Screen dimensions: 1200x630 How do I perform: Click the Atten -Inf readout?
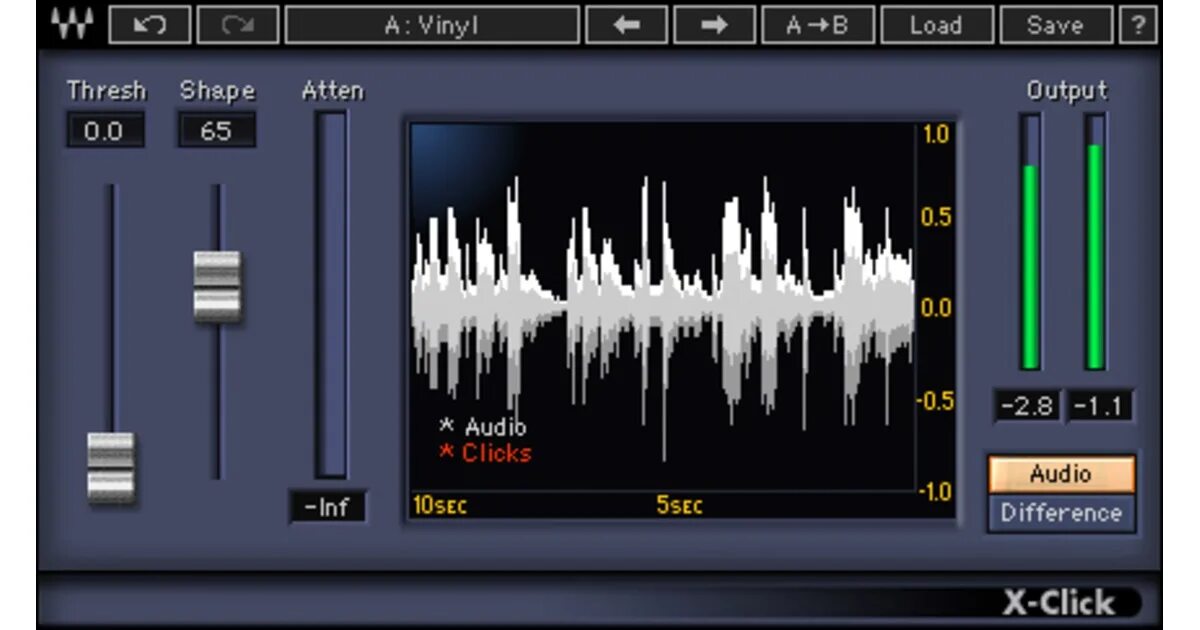pyautogui.click(x=327, y=507)
